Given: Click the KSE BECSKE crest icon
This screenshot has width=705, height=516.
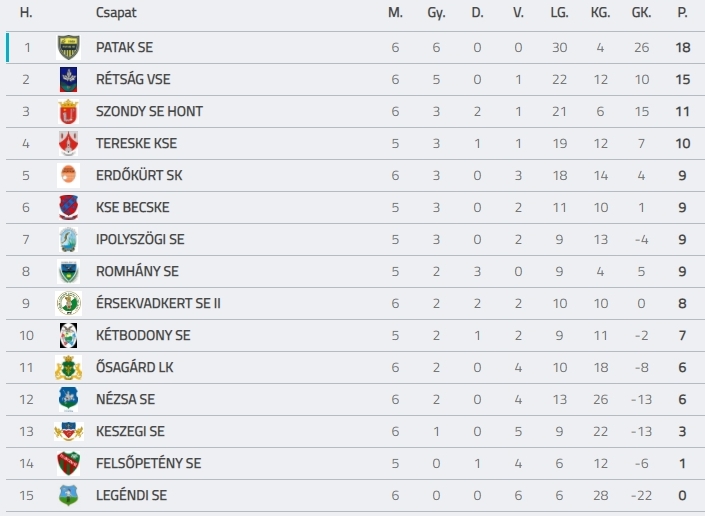Looking at the screenshot, I should pyautogui.click(x=68, y=207).
